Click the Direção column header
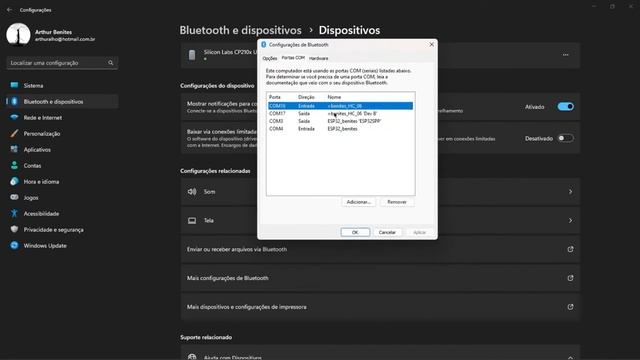The height and width of the screenshot is (360, 640). pyautogui.click(x=306, y=97)
